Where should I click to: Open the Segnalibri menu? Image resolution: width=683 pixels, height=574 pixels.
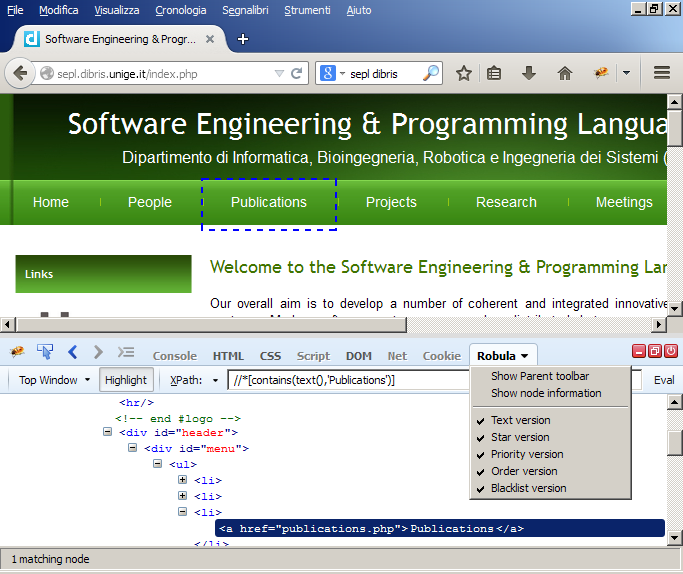245,10
